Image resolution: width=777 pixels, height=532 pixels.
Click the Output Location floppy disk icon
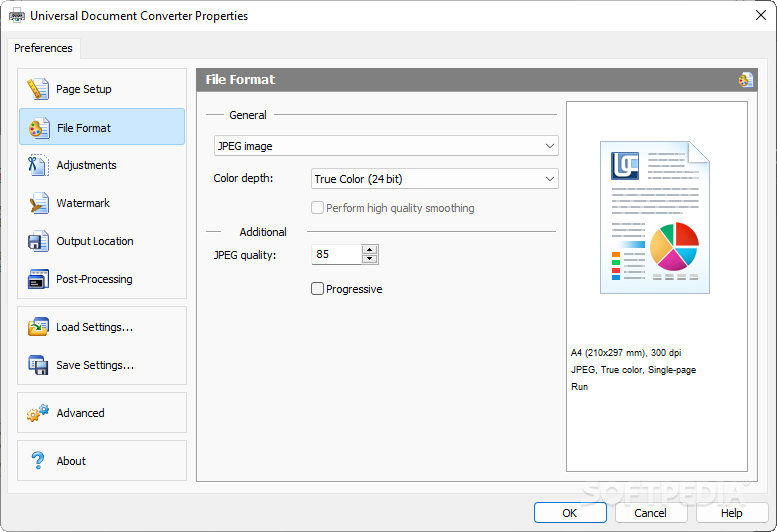tap(38, 241)
